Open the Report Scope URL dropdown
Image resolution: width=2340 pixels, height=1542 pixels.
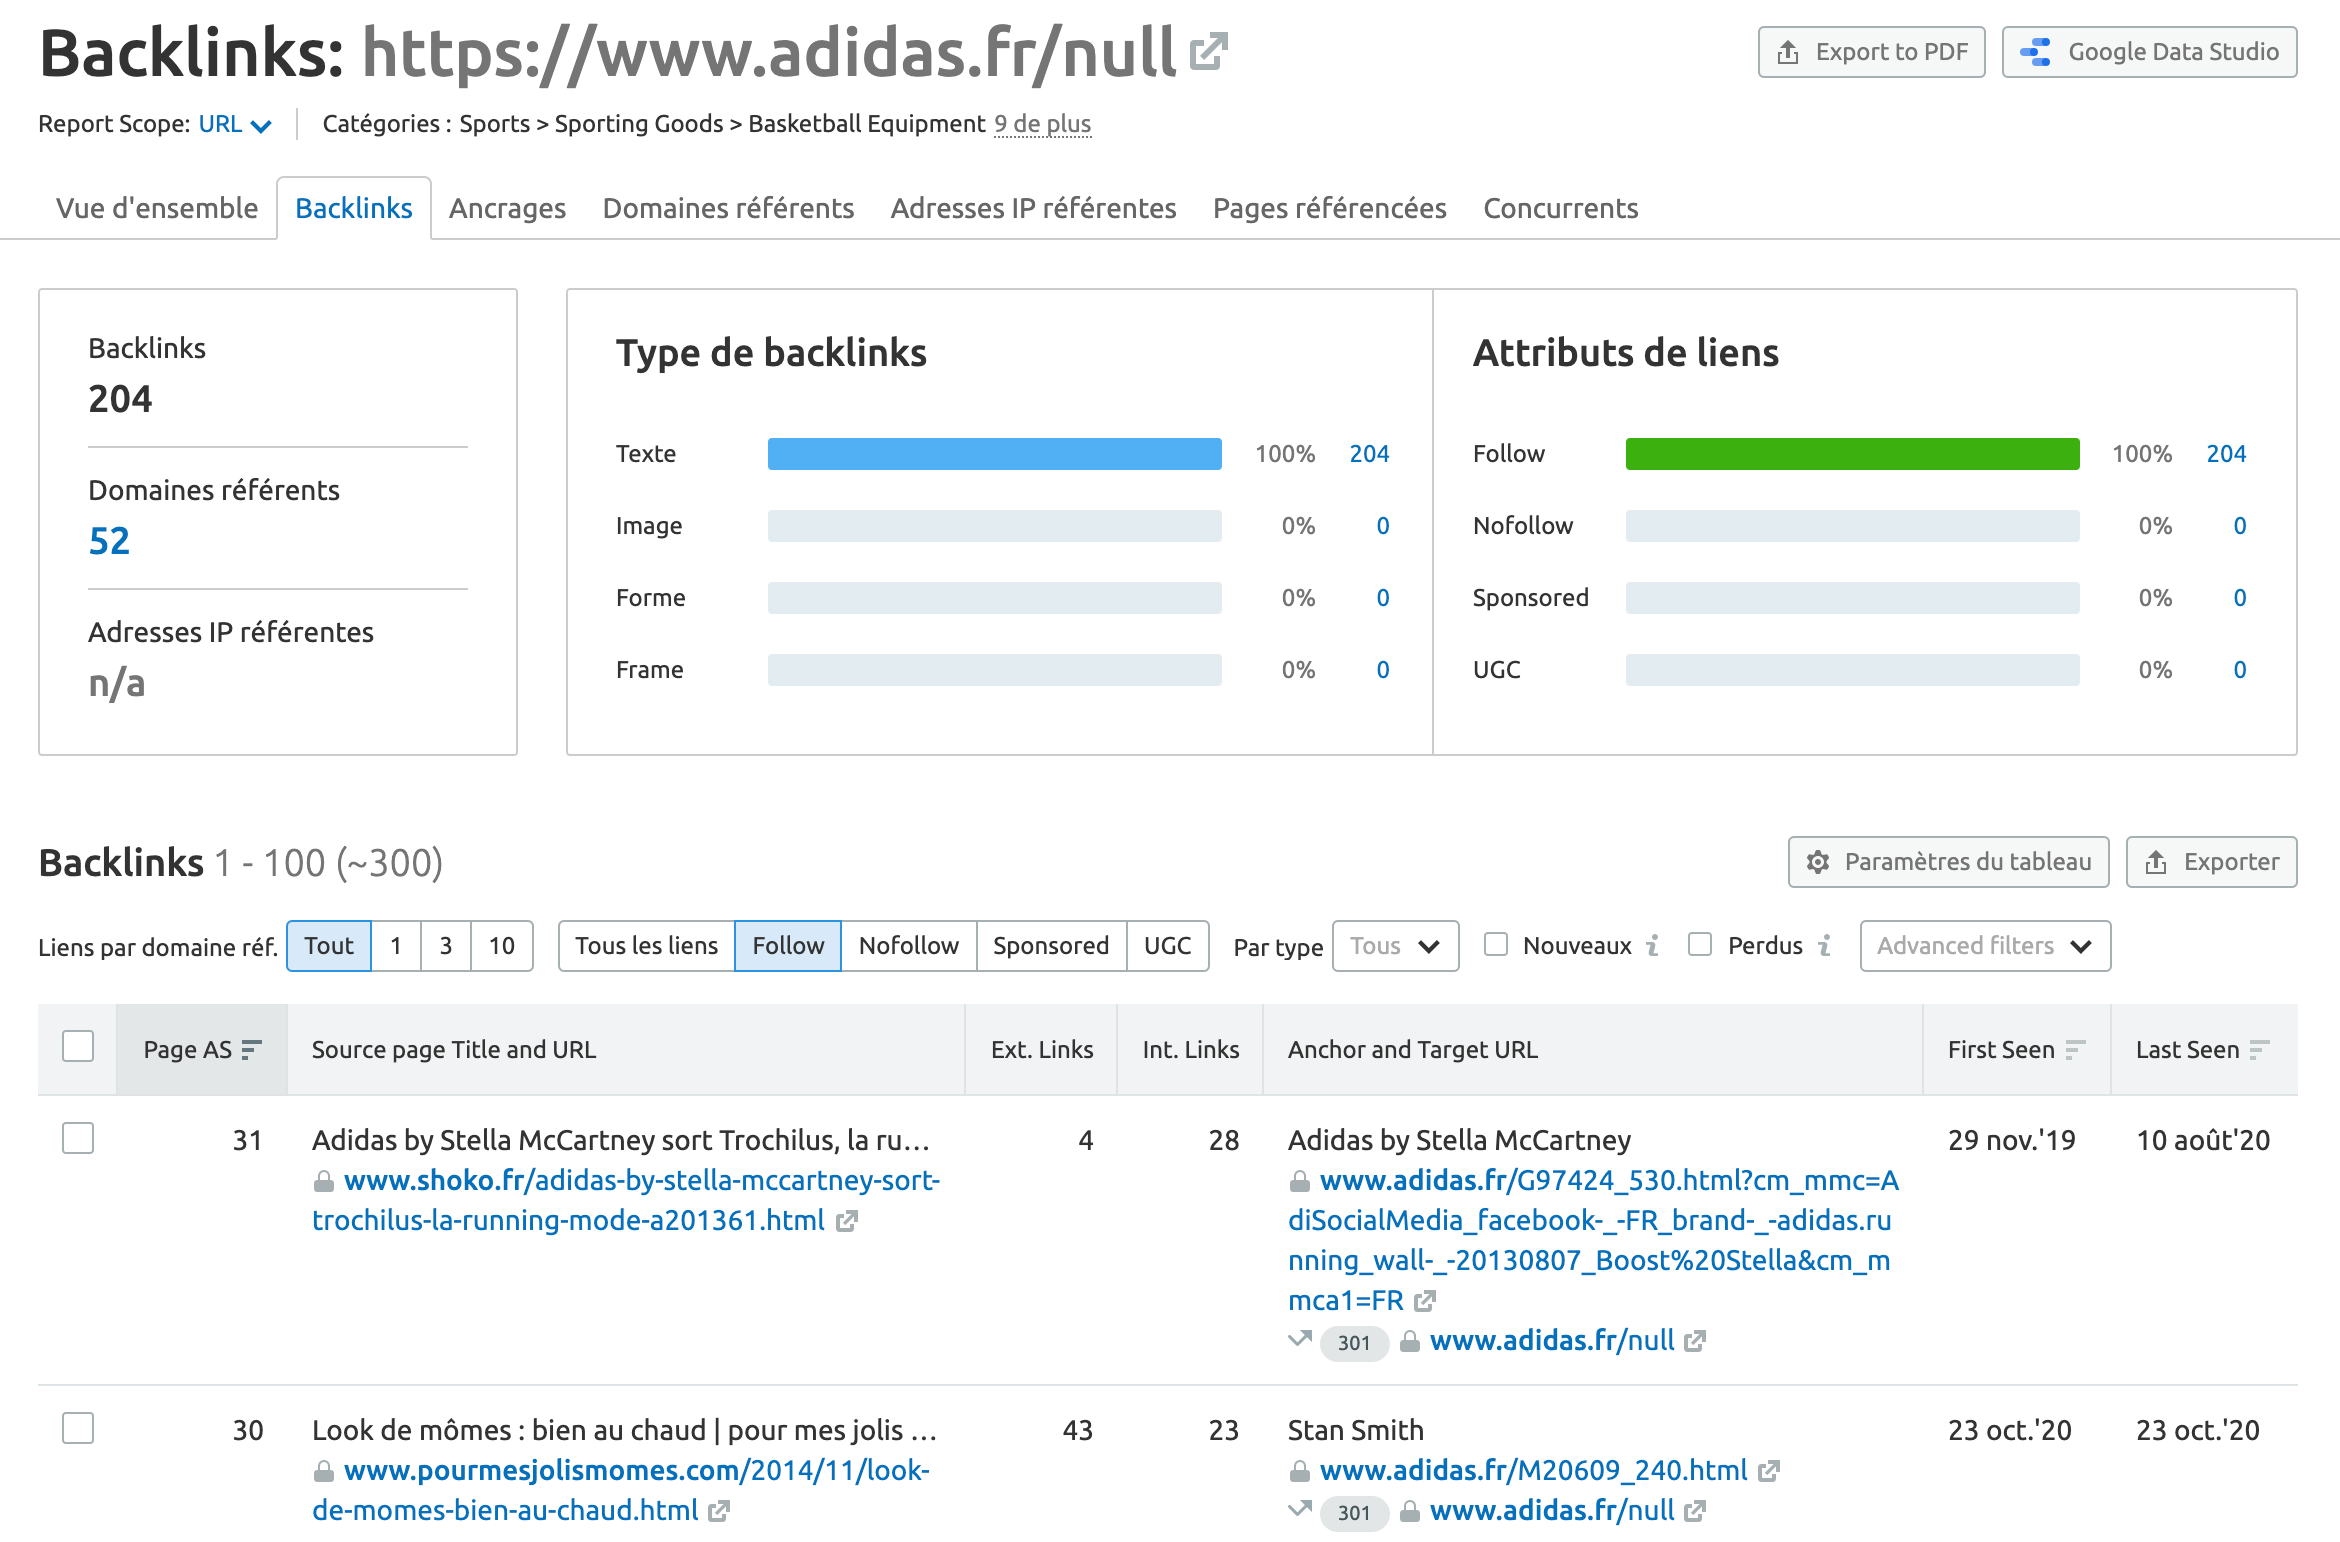click(x=235, y=124)
